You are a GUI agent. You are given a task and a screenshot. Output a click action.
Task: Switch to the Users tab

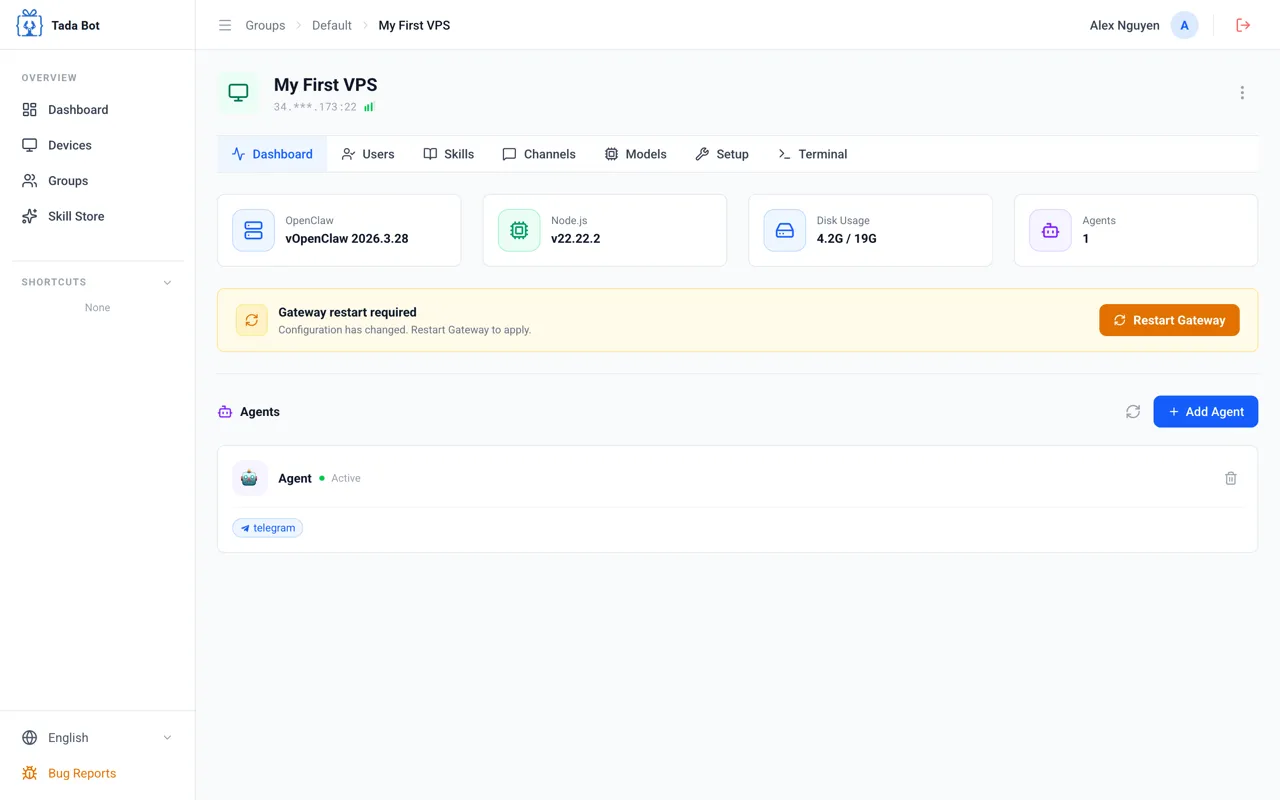tap(368, 154)
